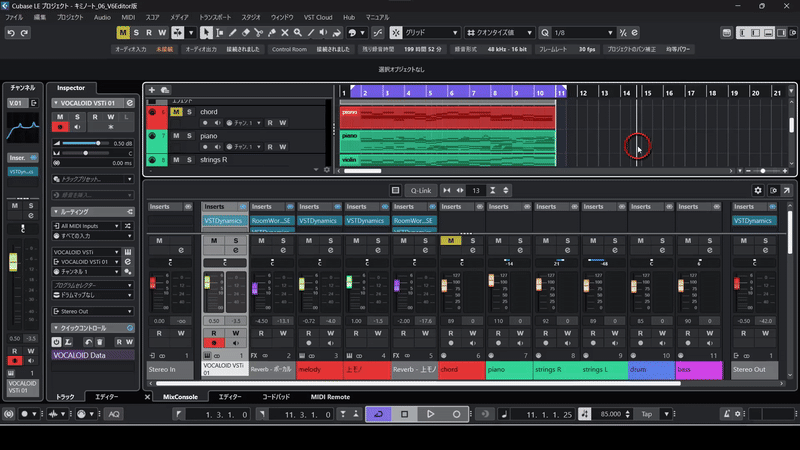This screenshot has width=800, height=450.
Task: Click the metronome click icon in transport
Action: click(727, 414)
